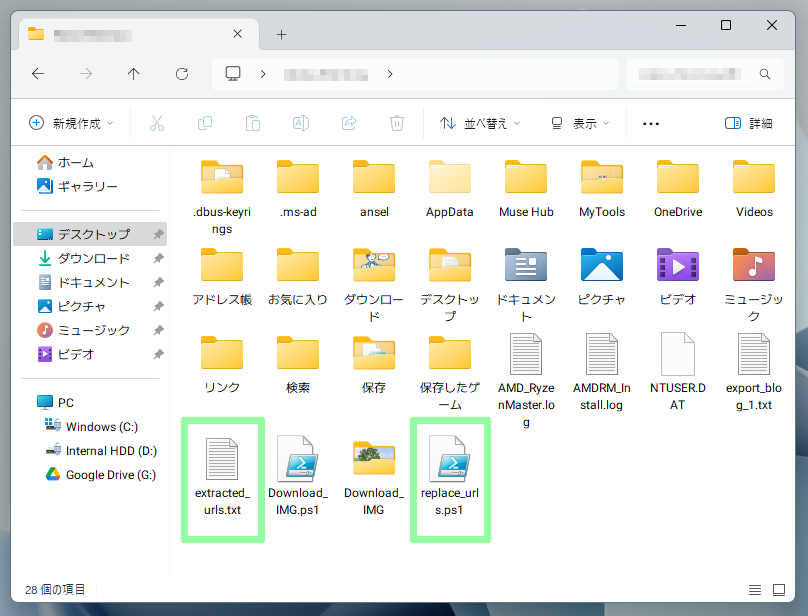Open the 表示 view dropdown
808x616 pixels.
point(580,123)
